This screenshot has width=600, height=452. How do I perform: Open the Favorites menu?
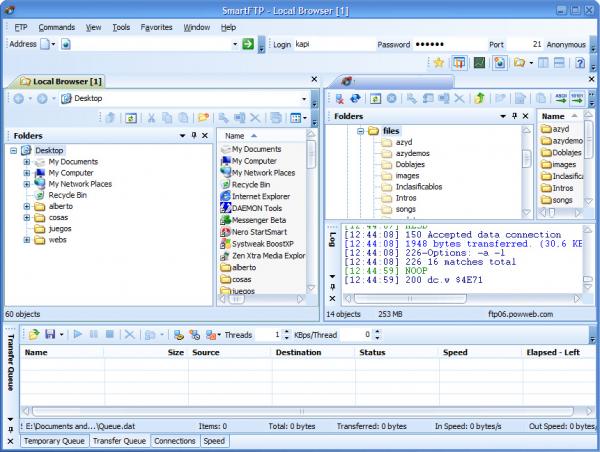pyautogui.click(x=157, y=28)
